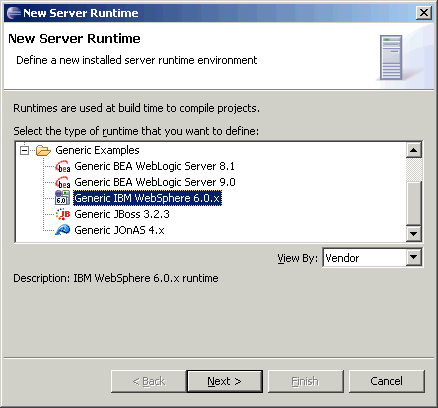Click the Generic Examples folder icon
Viewport: 438px width, 408px height.
pyautogui.click(x=43, y=151)
